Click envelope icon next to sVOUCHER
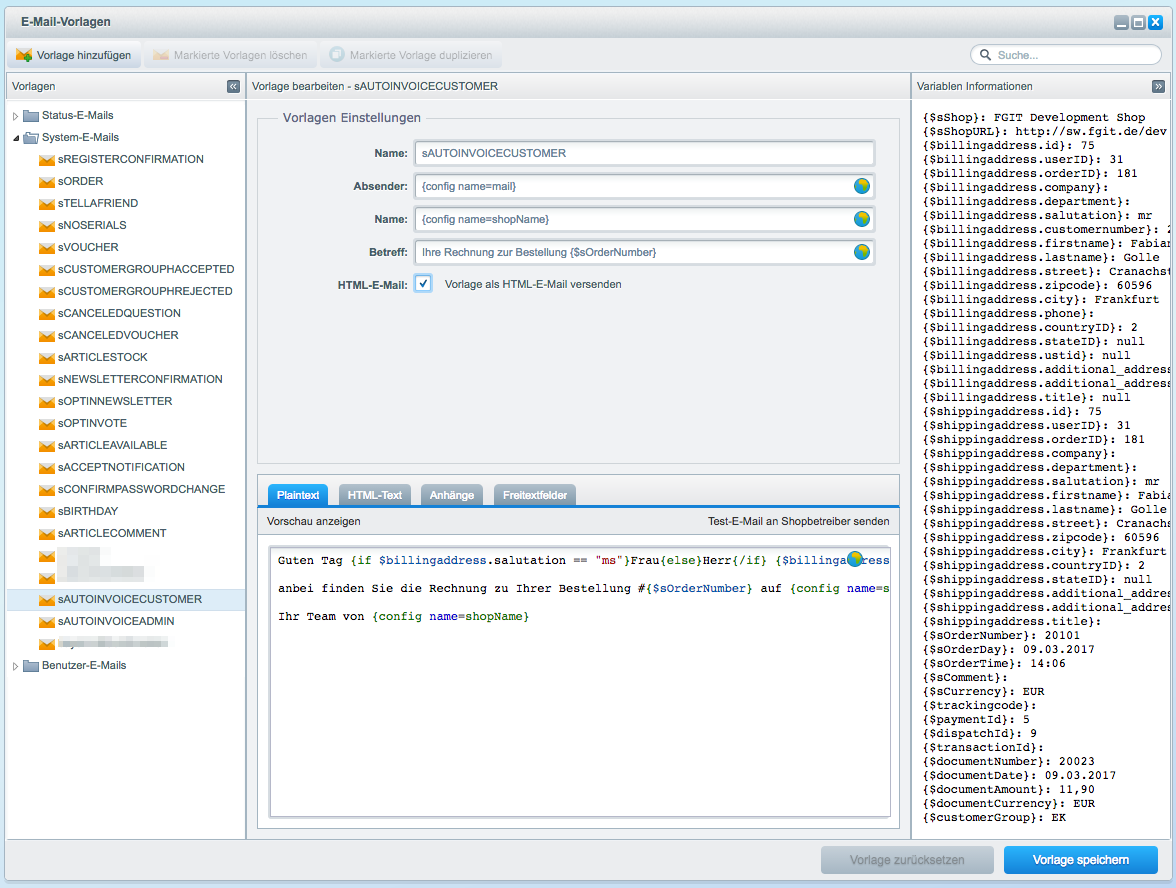The image size is (1176, 888). point(46,248)
